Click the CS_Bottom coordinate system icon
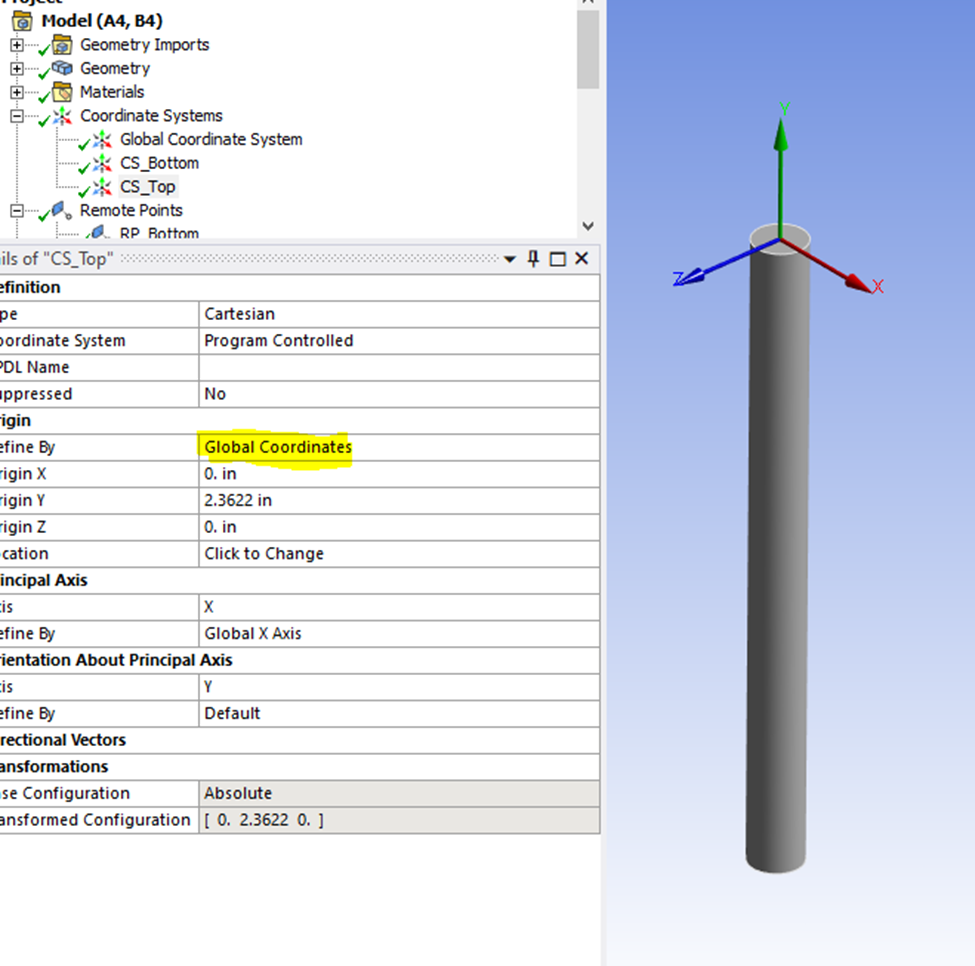Image resolution: width=975 pixels, height=966 pixels. [103, 163]
